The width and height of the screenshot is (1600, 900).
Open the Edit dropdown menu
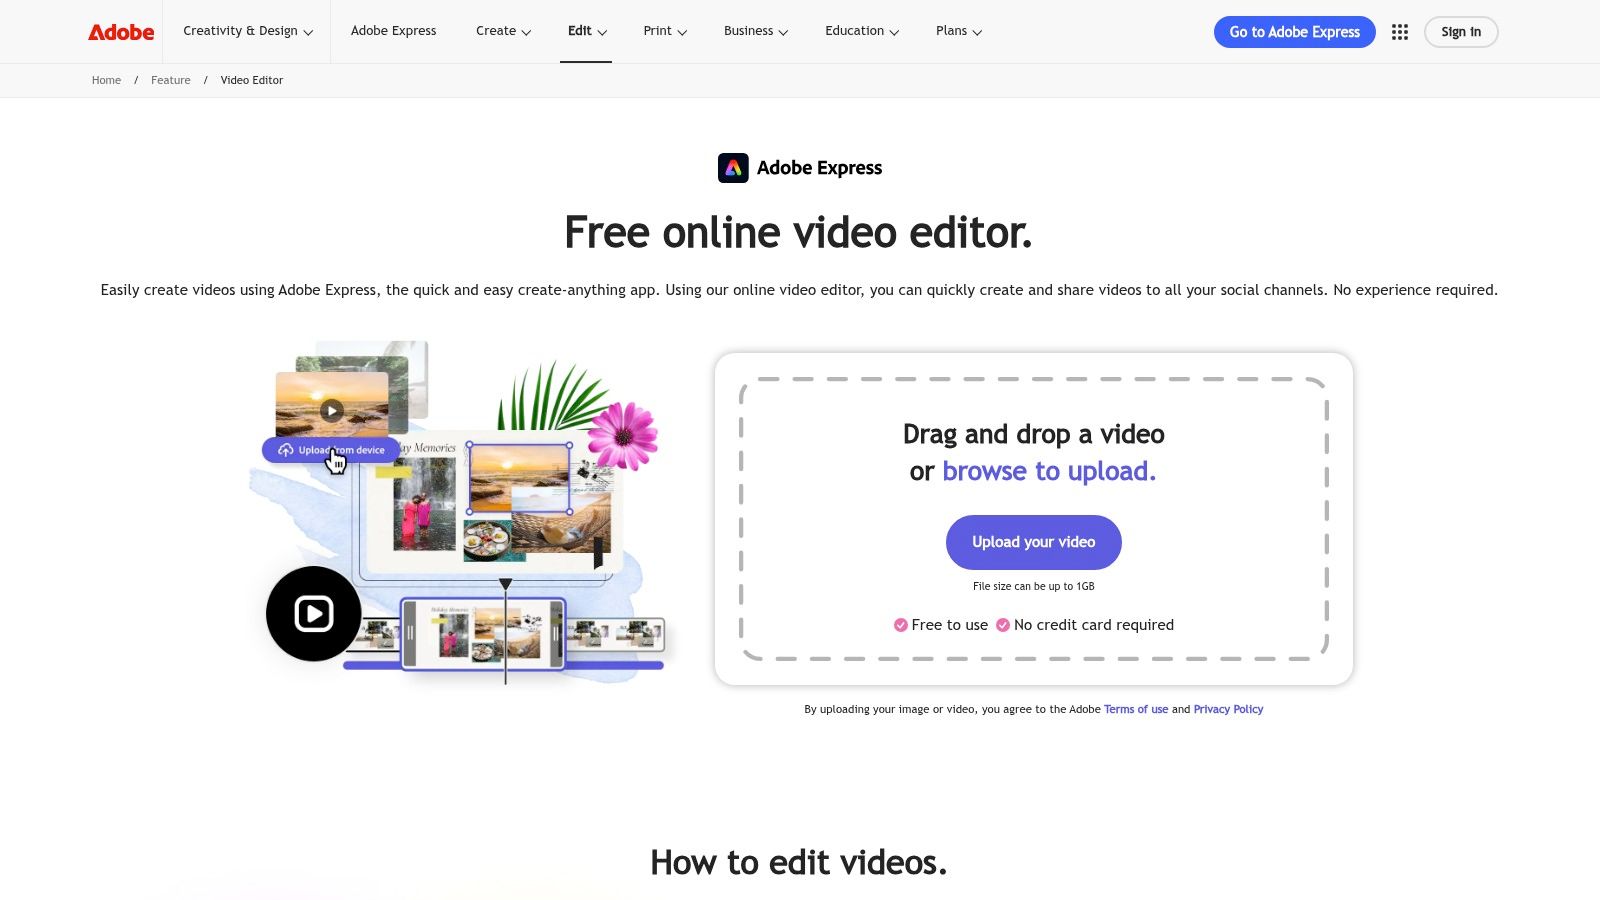pyautogui.click(x=587, y=31)
